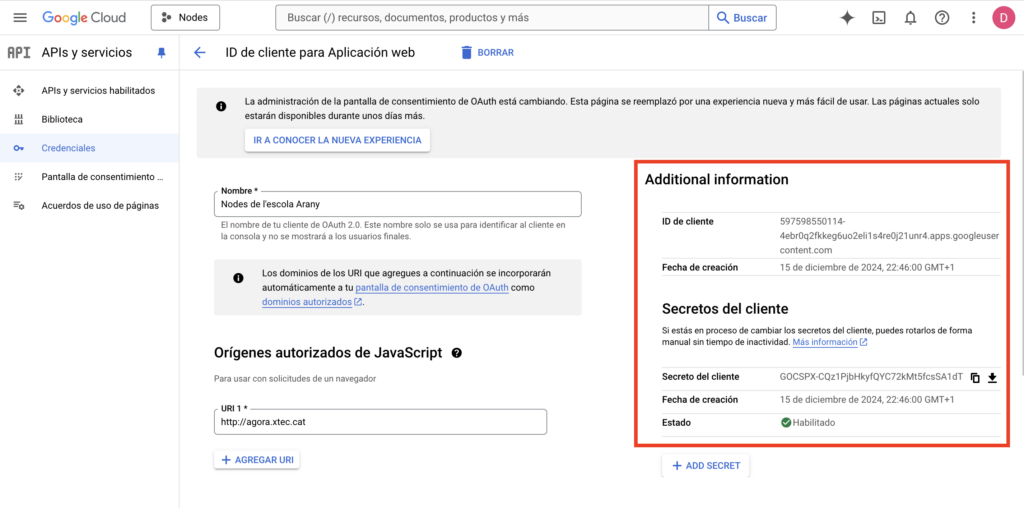This screenshot has height=508, width=1024.
Task: Click the page title ID de cliente para Aplicación web
Action: [320, 53]
